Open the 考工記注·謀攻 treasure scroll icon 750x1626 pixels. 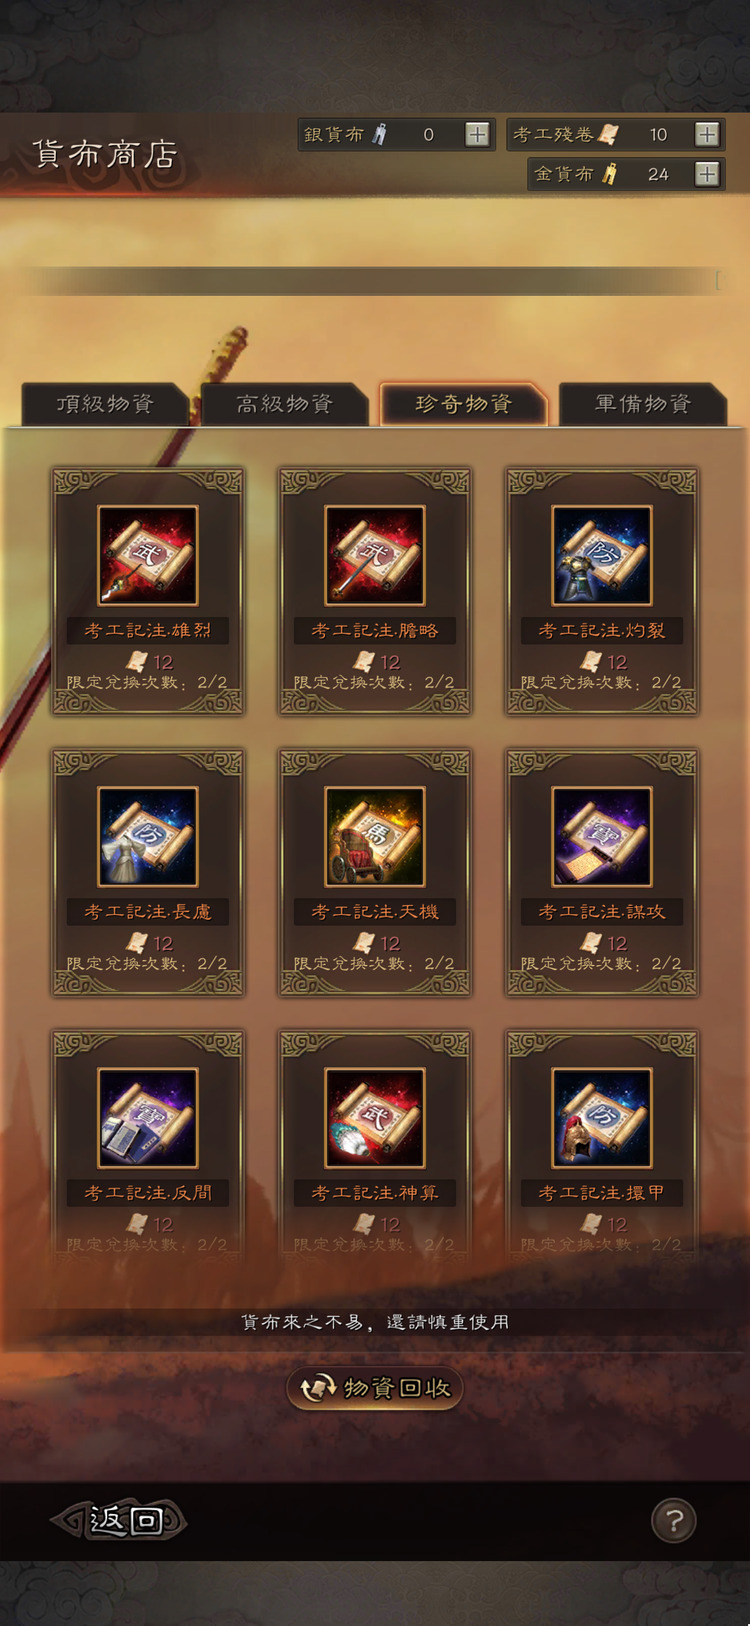[x=602, y=836]
